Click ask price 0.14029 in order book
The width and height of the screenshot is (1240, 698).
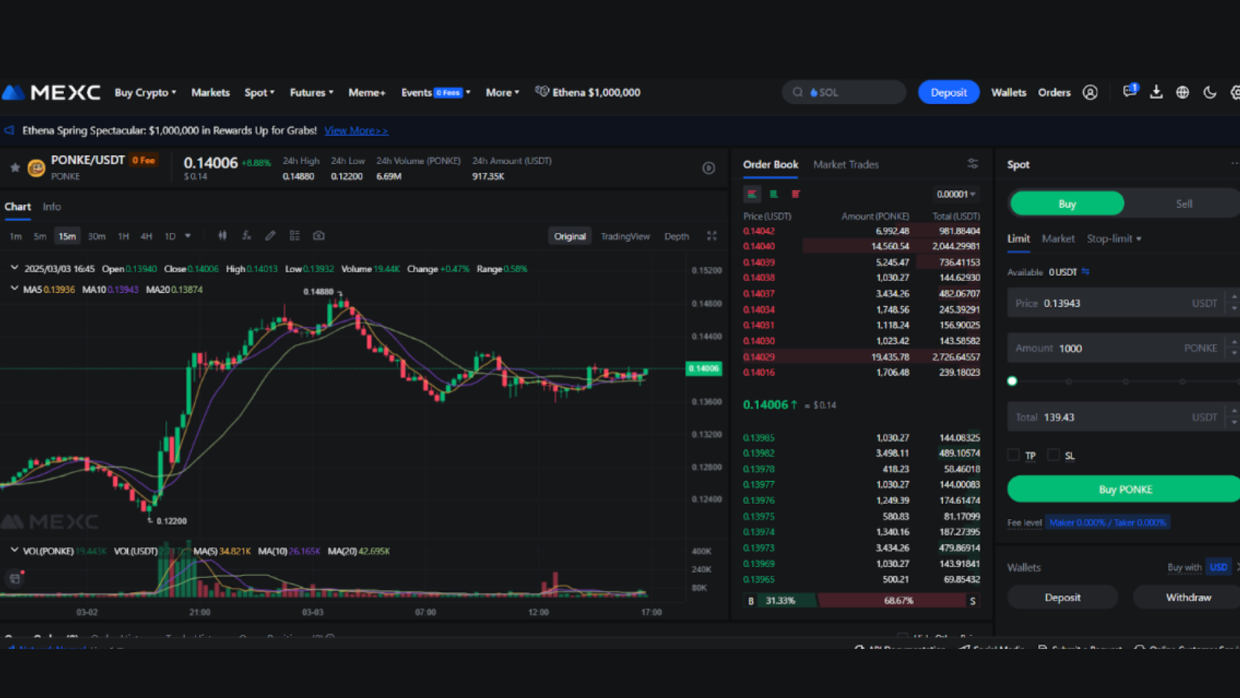[759, 357]
